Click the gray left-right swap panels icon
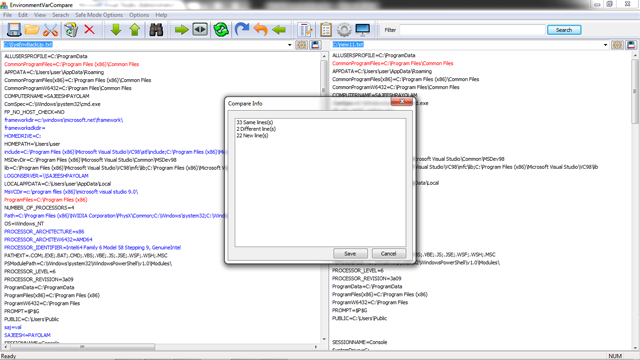640x360 pixels. tap(200, 29)
